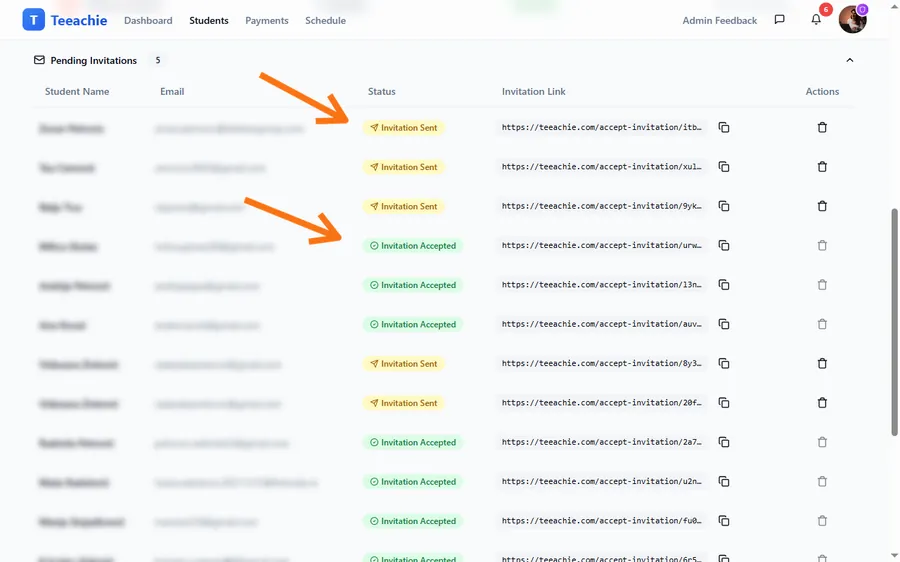Click the page vertical scrollbar thumb
The width and height of the screenshot is (900, 562).
[894, 322]
